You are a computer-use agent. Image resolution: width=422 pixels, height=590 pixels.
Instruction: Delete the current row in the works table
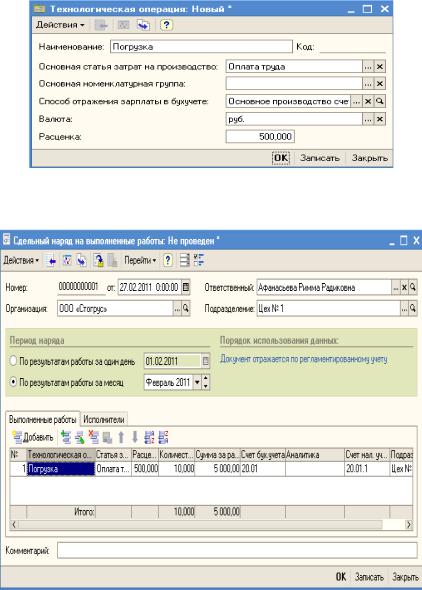[93, 437]
